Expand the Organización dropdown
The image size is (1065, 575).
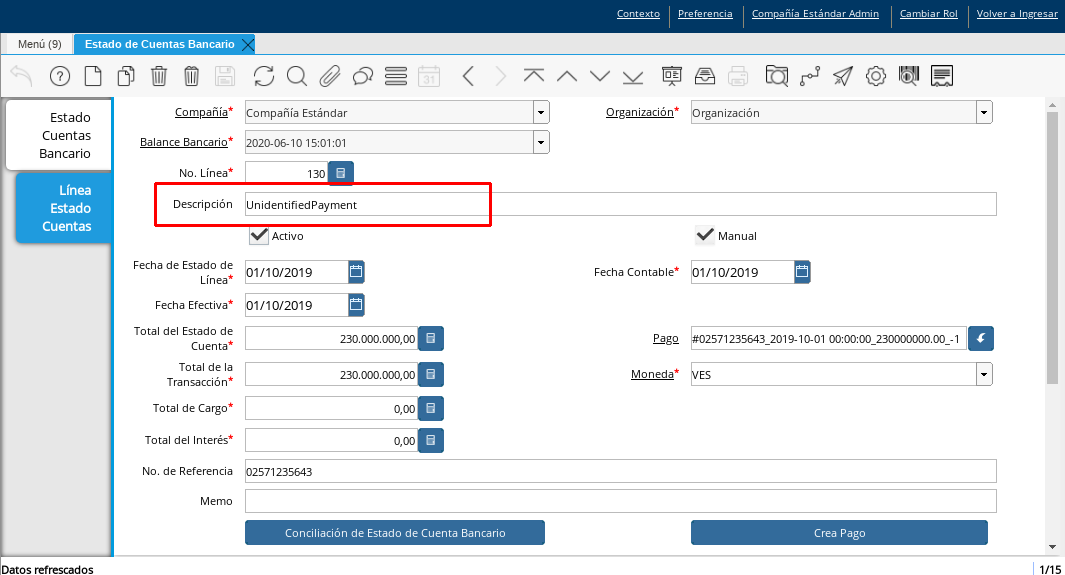[x=984, y=112]
